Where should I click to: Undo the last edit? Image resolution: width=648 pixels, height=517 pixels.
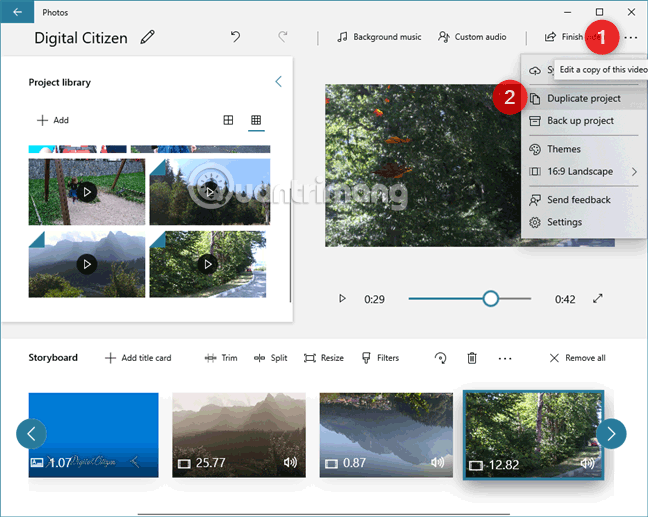[236, 37]
